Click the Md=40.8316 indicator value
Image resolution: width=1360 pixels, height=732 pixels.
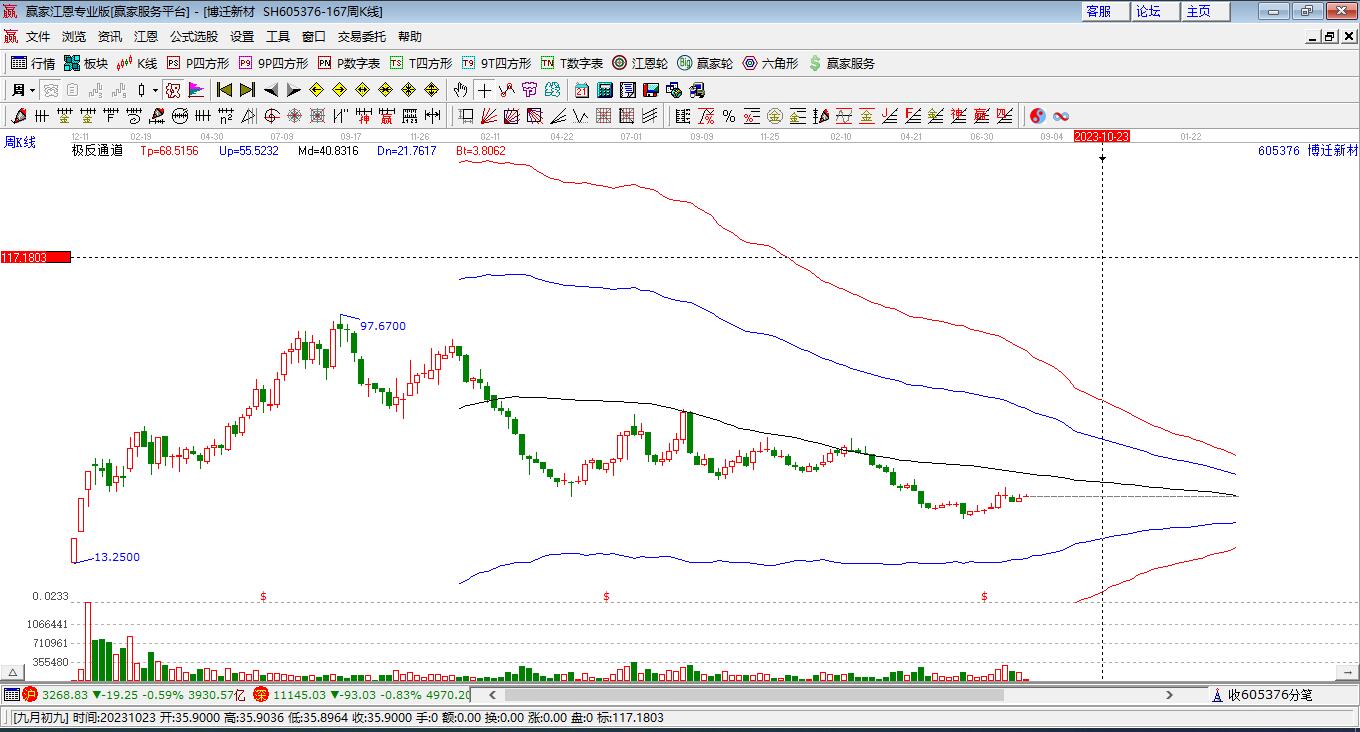[329, 151]
